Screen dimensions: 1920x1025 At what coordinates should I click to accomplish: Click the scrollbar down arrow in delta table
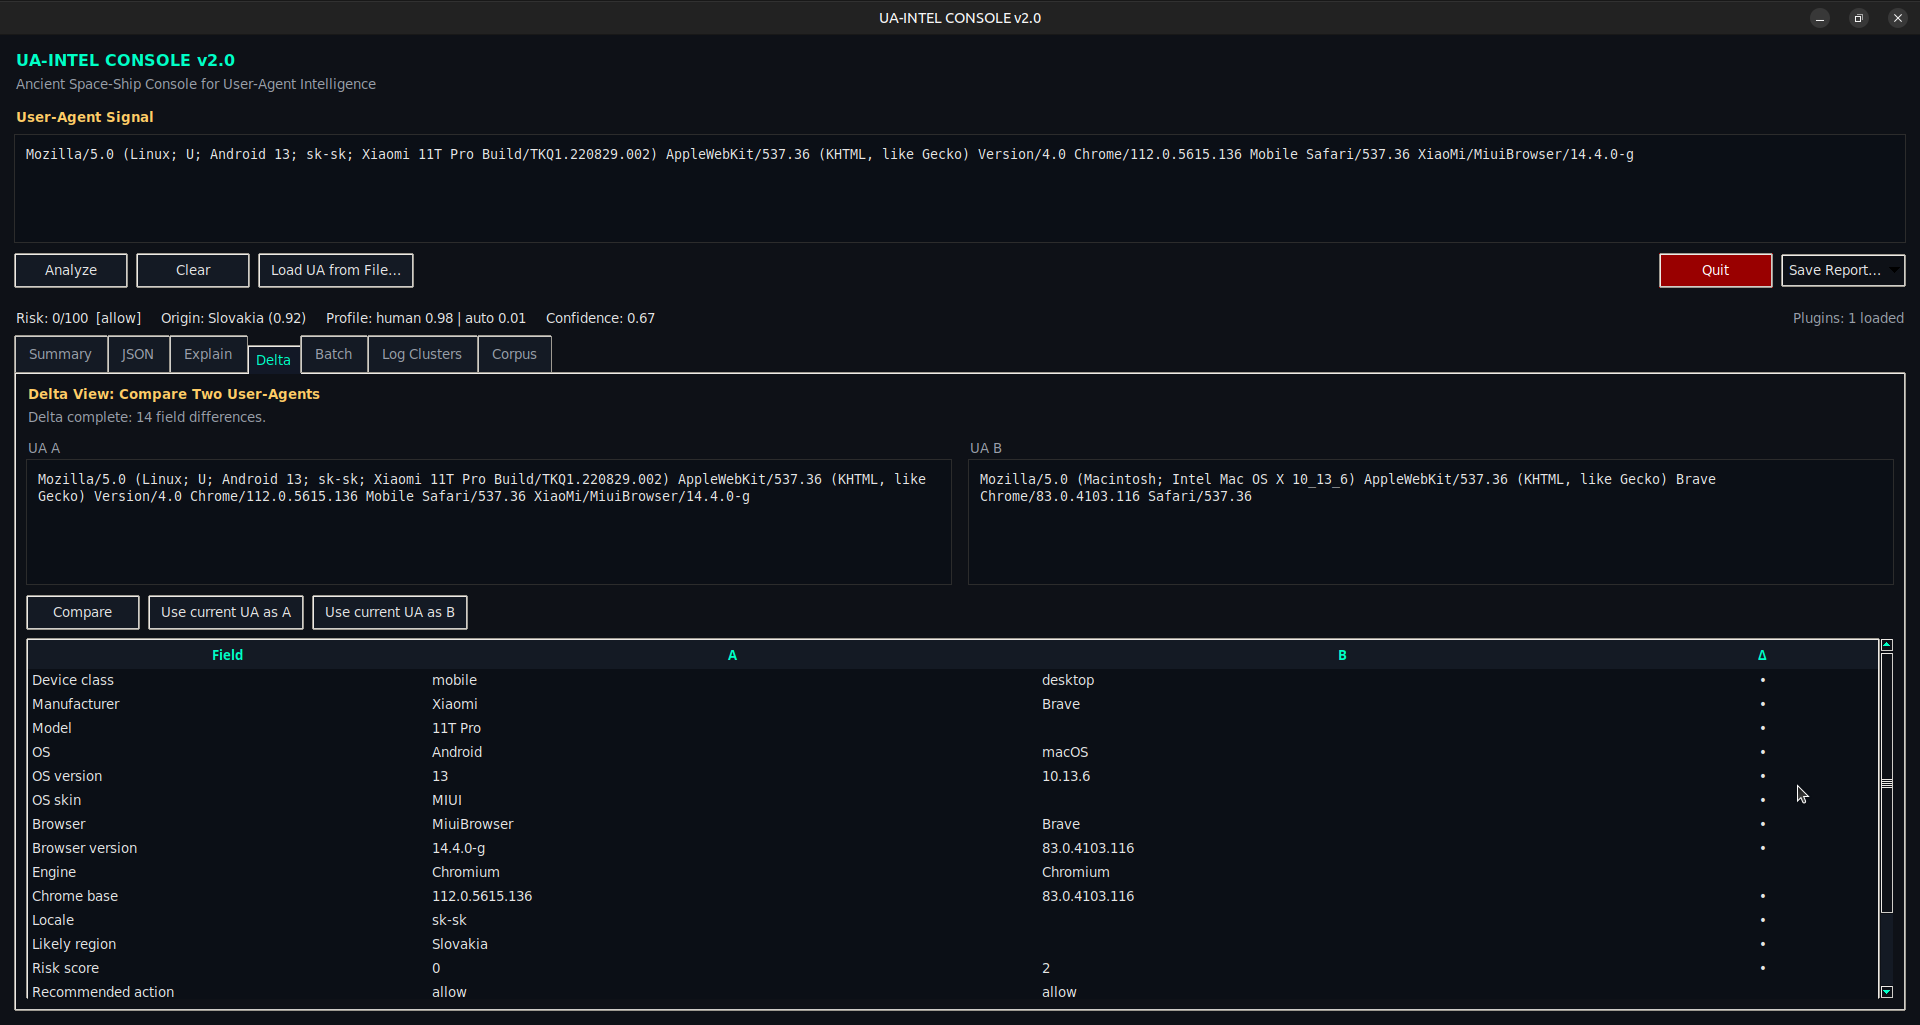click(x=1887, y=992)
